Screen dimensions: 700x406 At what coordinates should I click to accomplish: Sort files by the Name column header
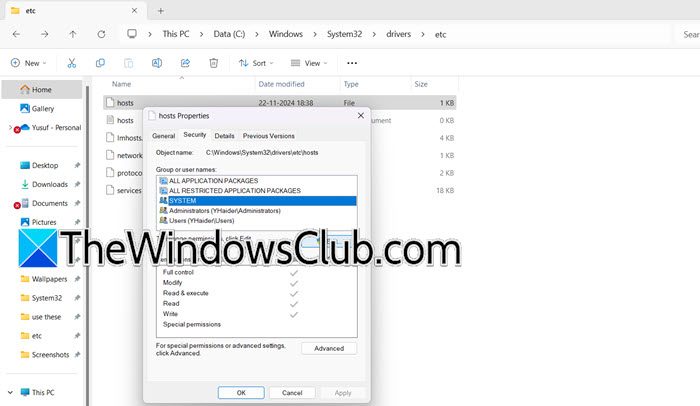tap(121, 84)
